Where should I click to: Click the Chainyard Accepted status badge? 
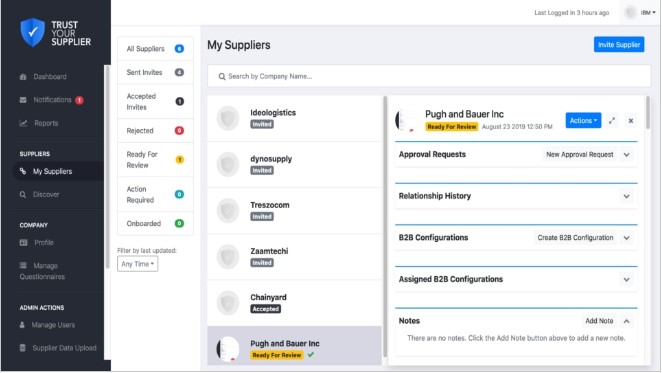(x=266, y=309)
